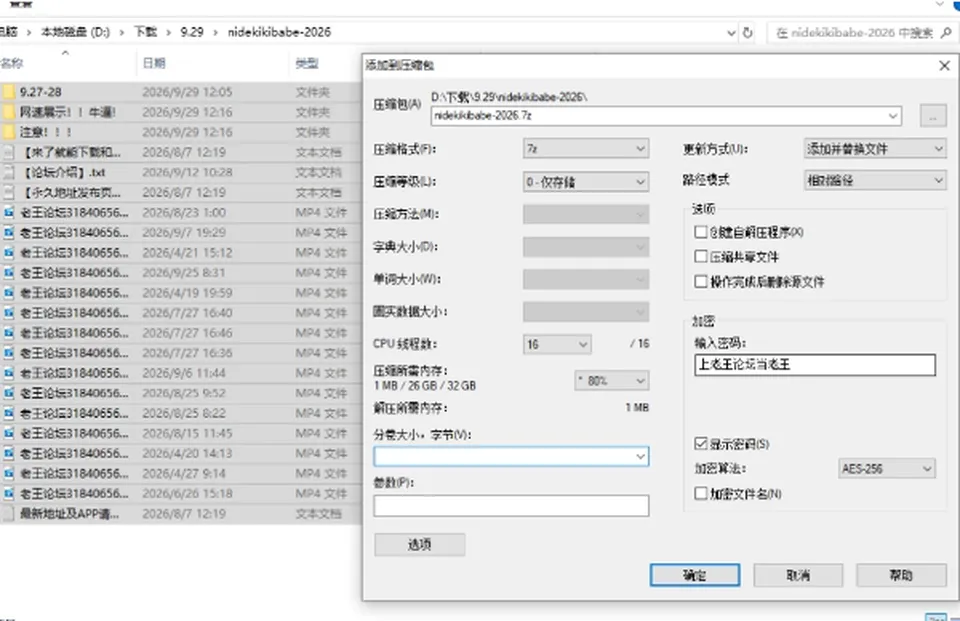
Task: Click the search magnifier icon in Explorer
Action: 947,32
